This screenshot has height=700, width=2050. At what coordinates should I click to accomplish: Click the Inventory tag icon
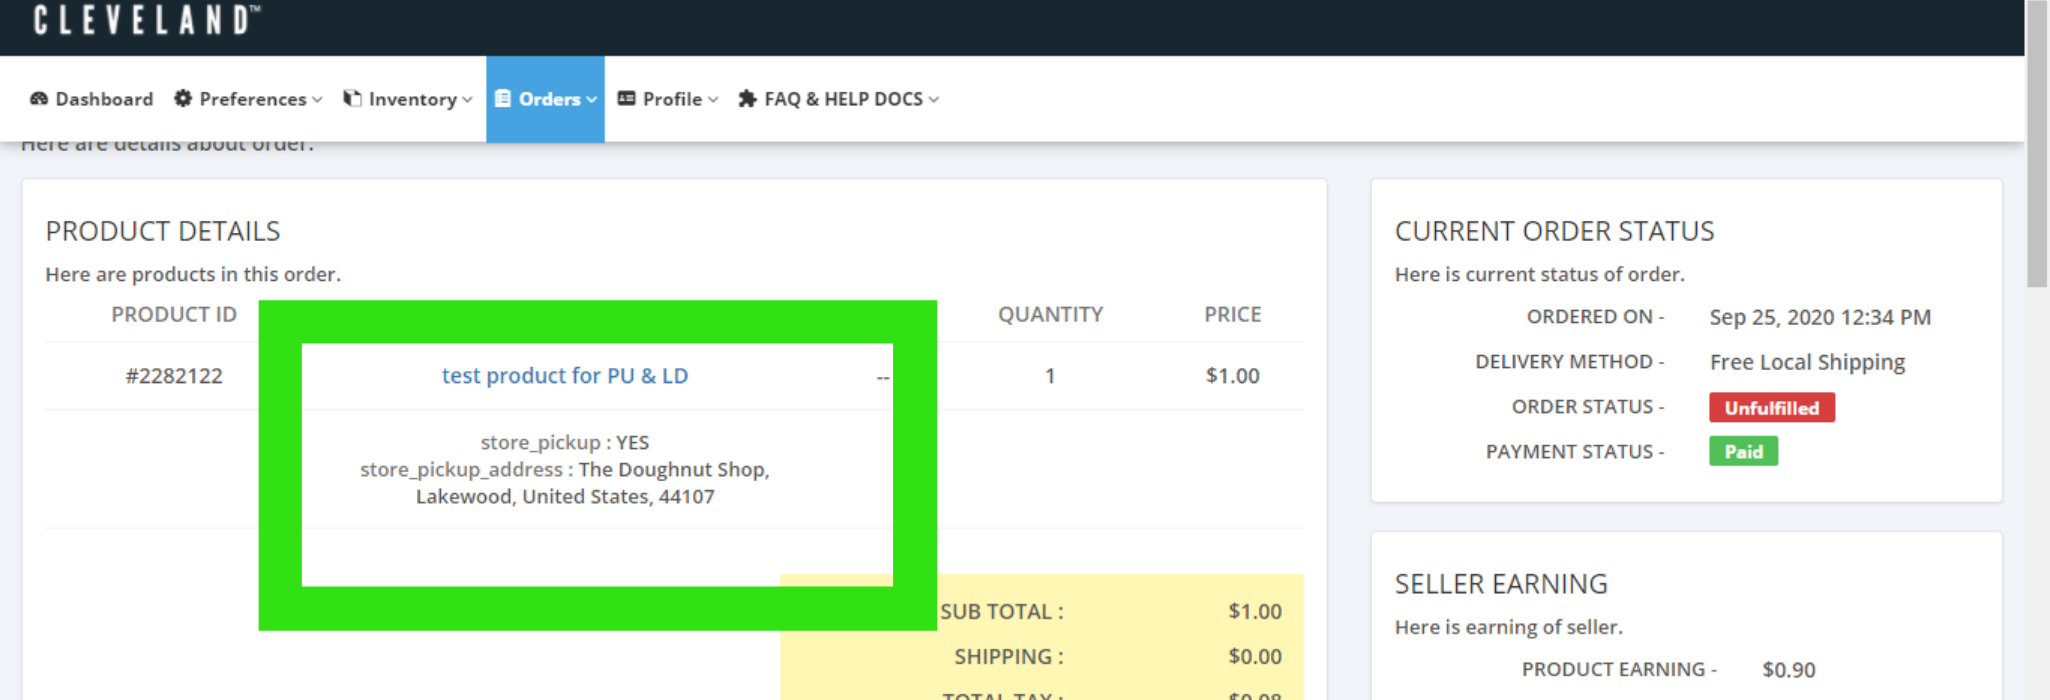coord(352,99)
